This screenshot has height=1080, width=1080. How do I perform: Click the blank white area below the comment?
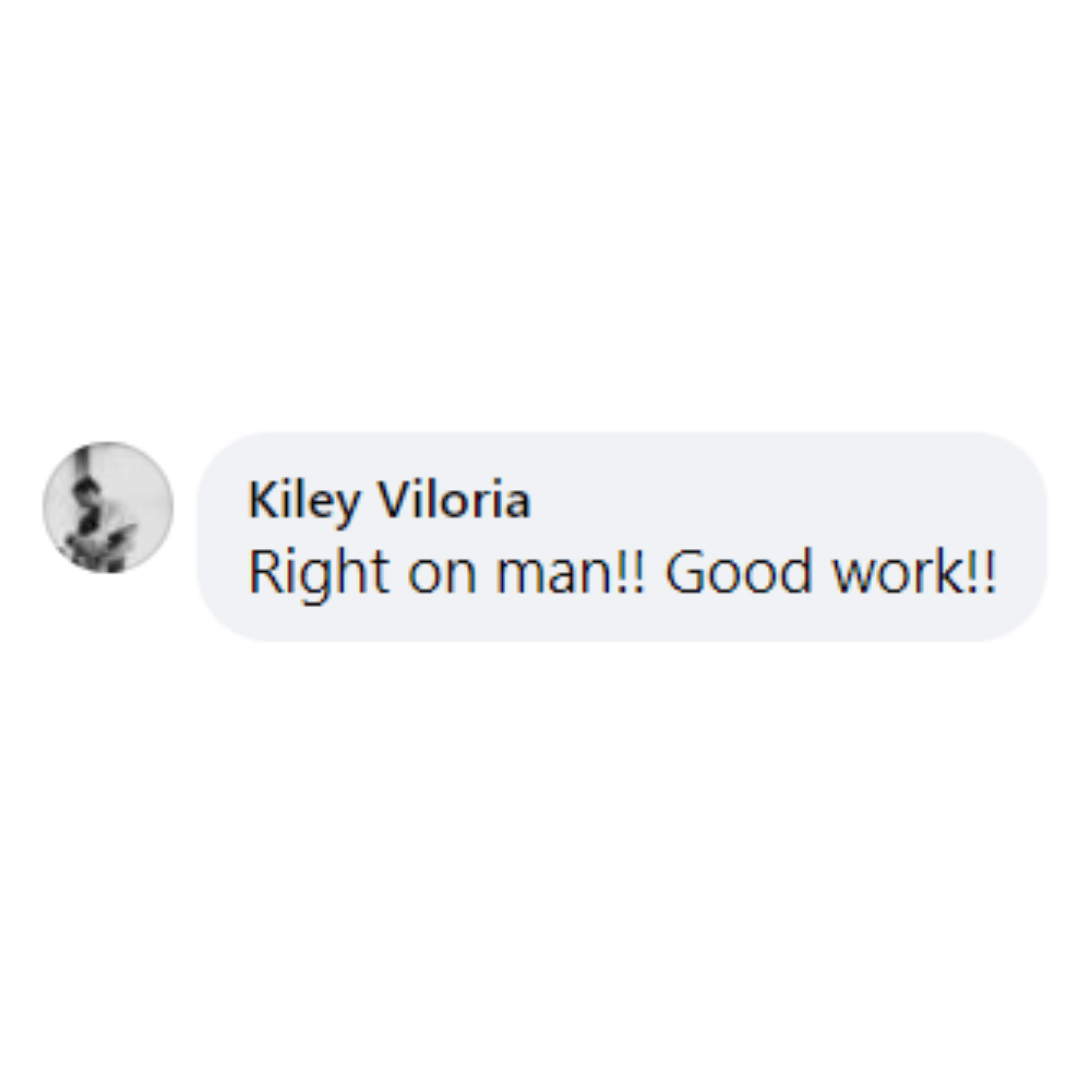click(540, 861)
